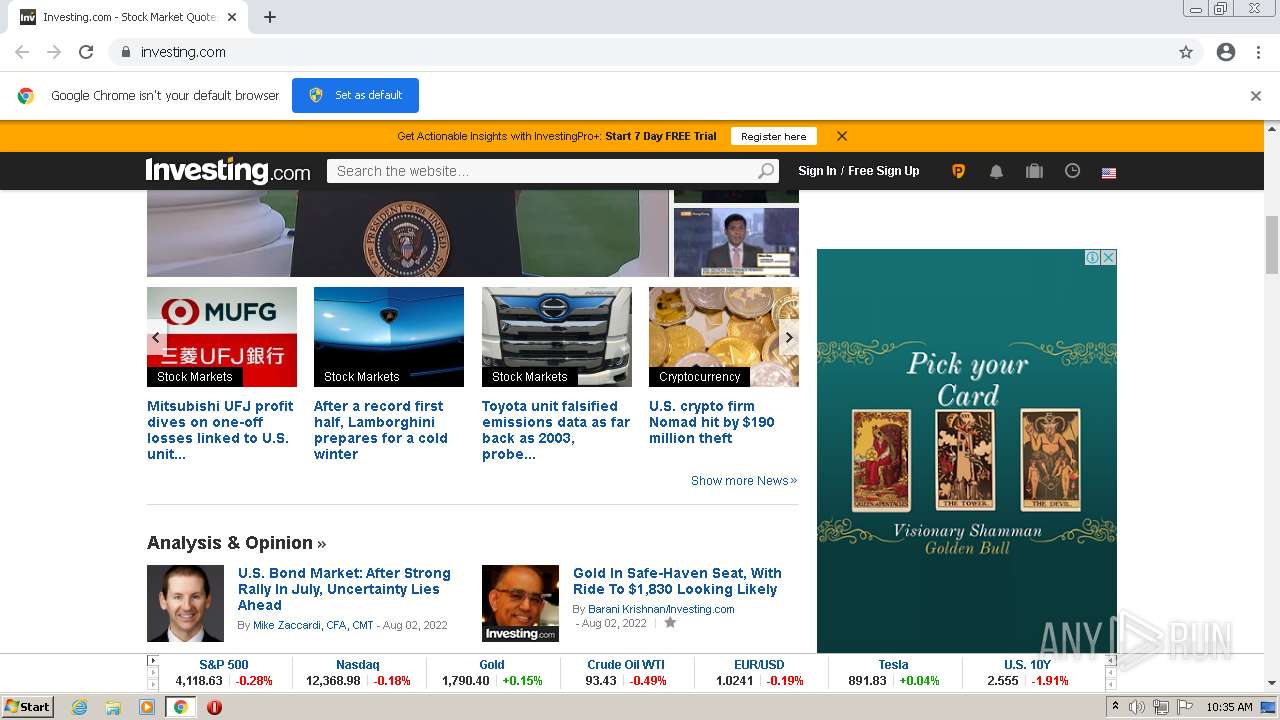The height and width of the screenshot is (720, 1280).
Task: Select Nasdaq in ticker bar
Action: click(x=358, y=664)
